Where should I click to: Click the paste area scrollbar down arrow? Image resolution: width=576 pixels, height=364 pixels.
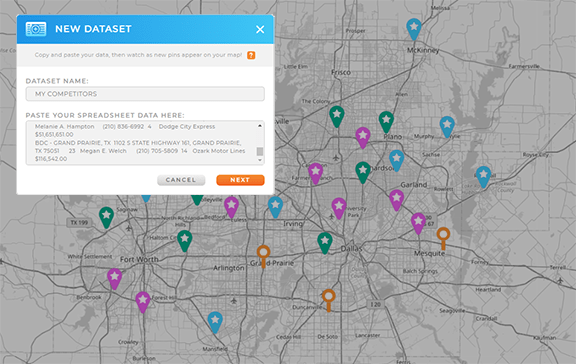(260, 160)
